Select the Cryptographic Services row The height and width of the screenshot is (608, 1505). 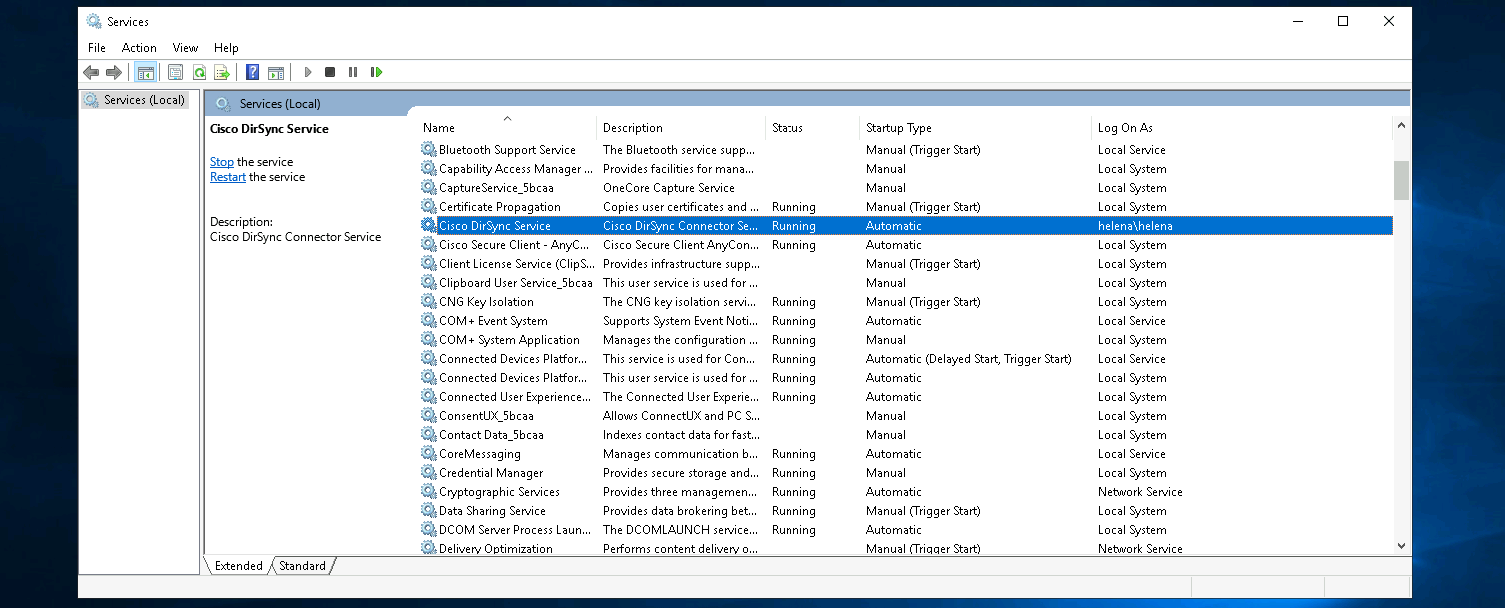pos(499,492)
